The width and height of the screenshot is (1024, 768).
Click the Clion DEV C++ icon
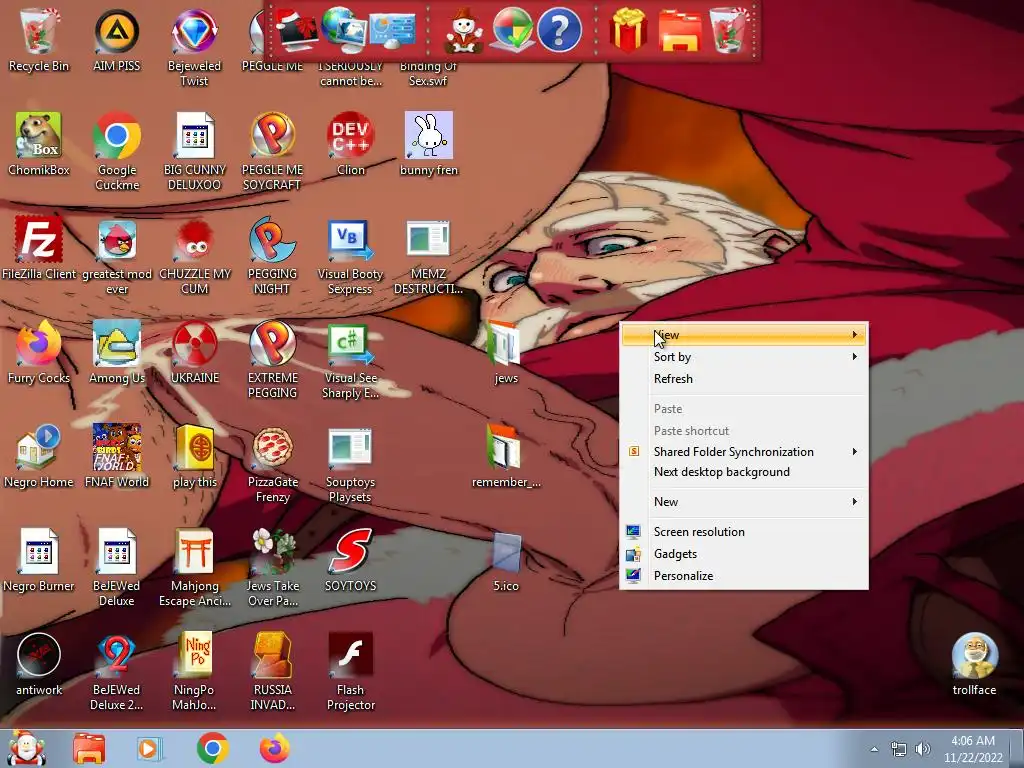(351, 145)
